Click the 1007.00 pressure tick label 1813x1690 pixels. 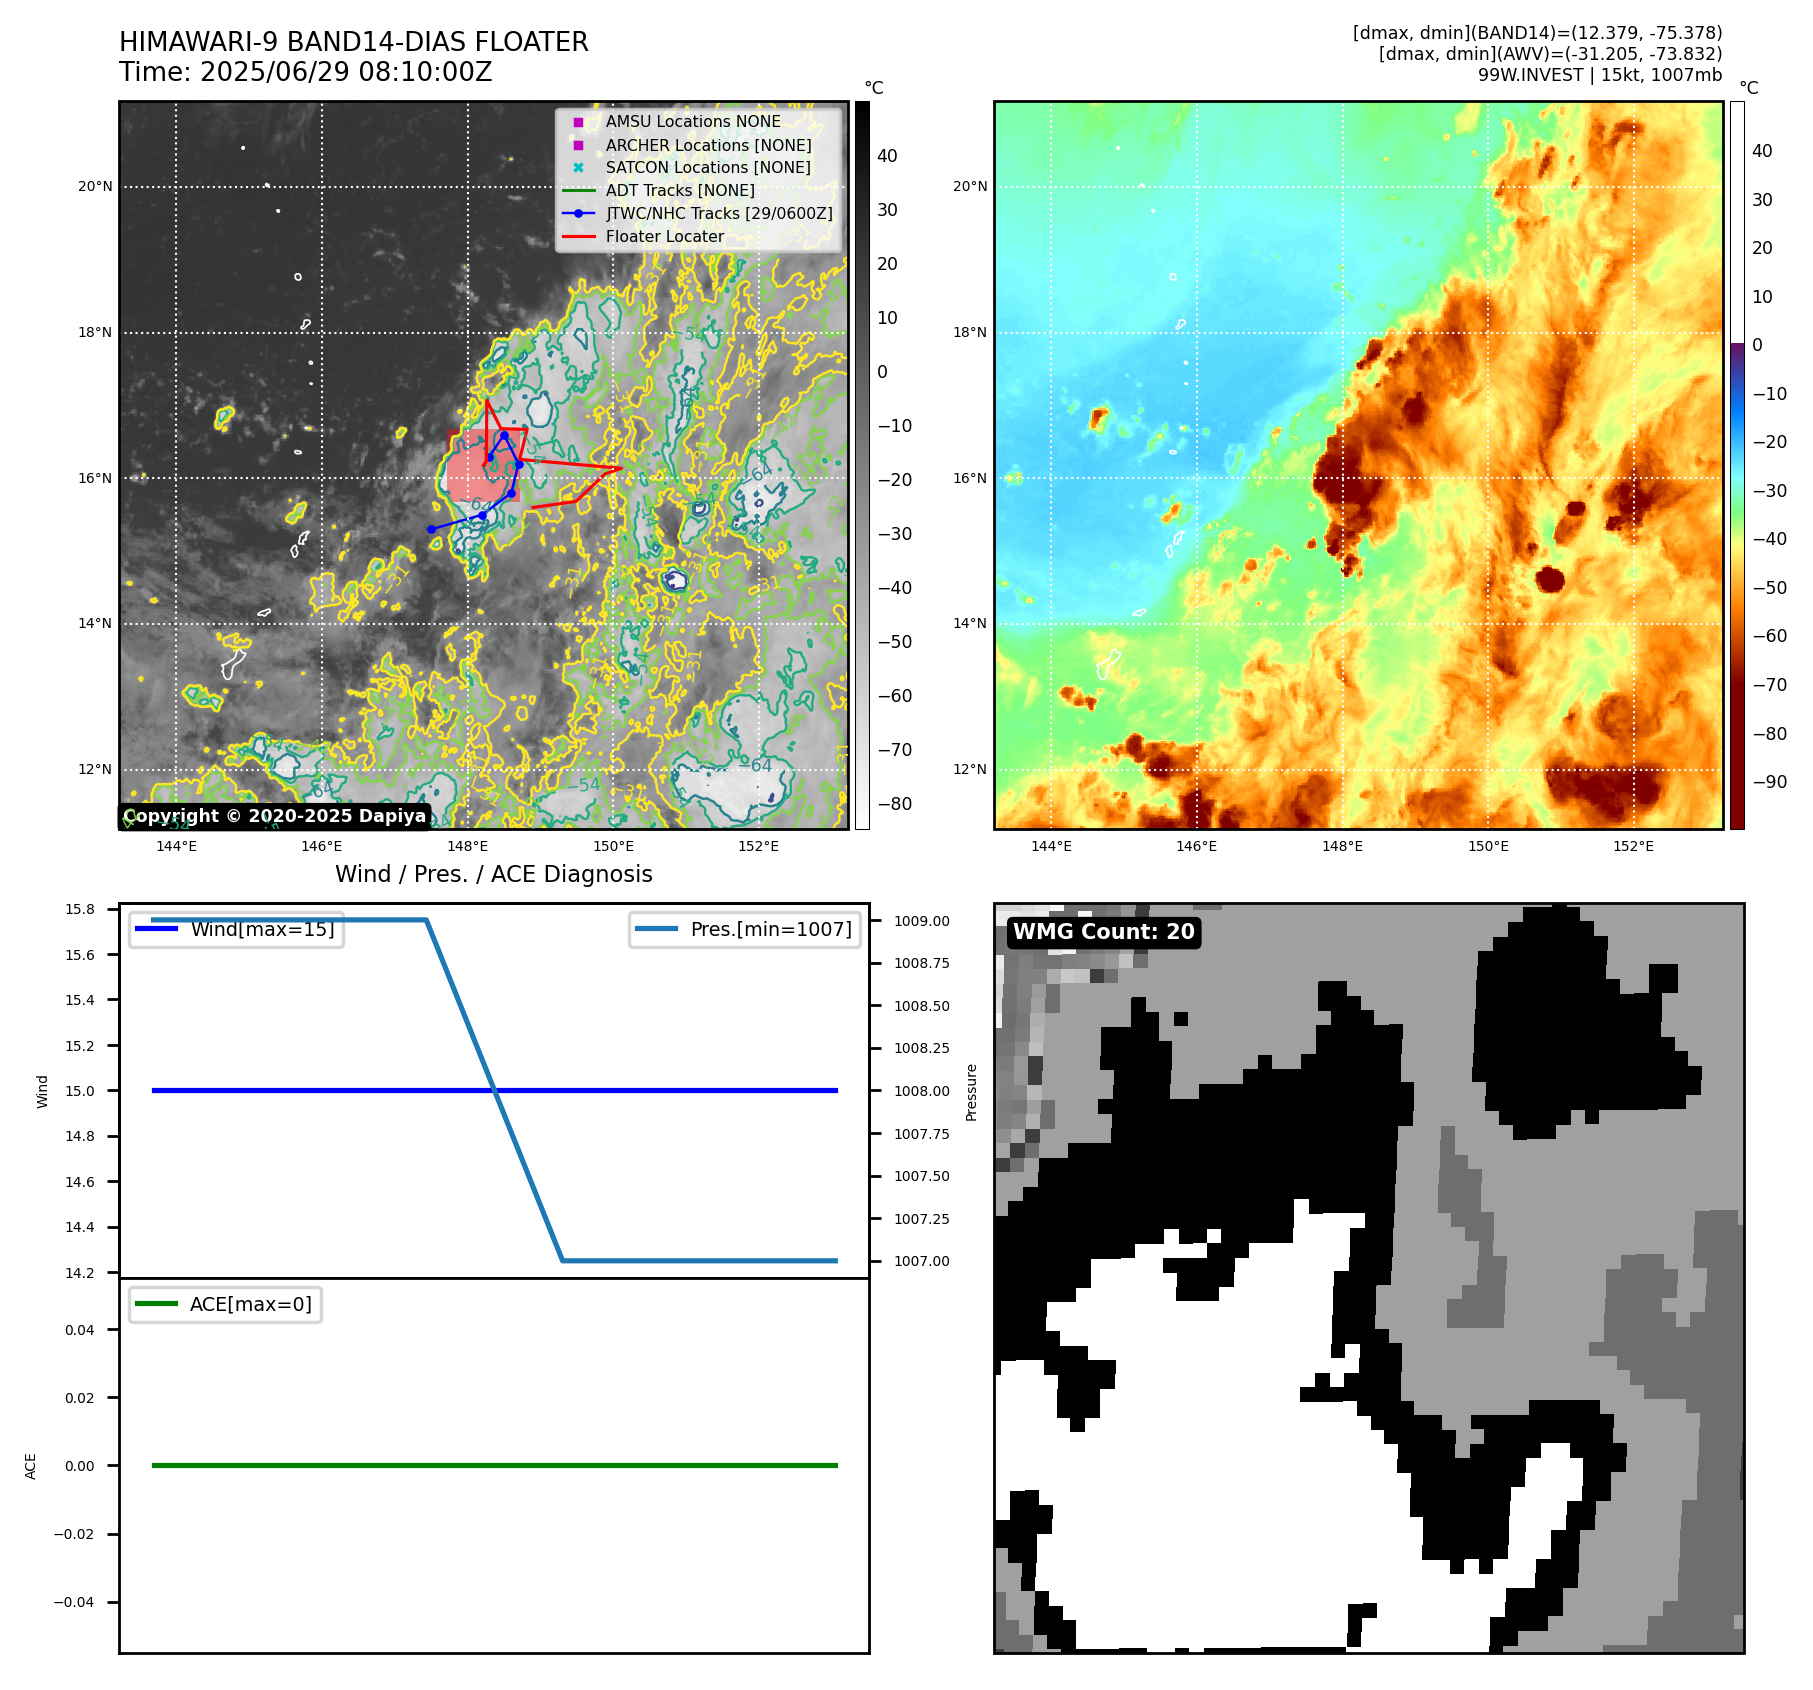(x=922, y=1261)
